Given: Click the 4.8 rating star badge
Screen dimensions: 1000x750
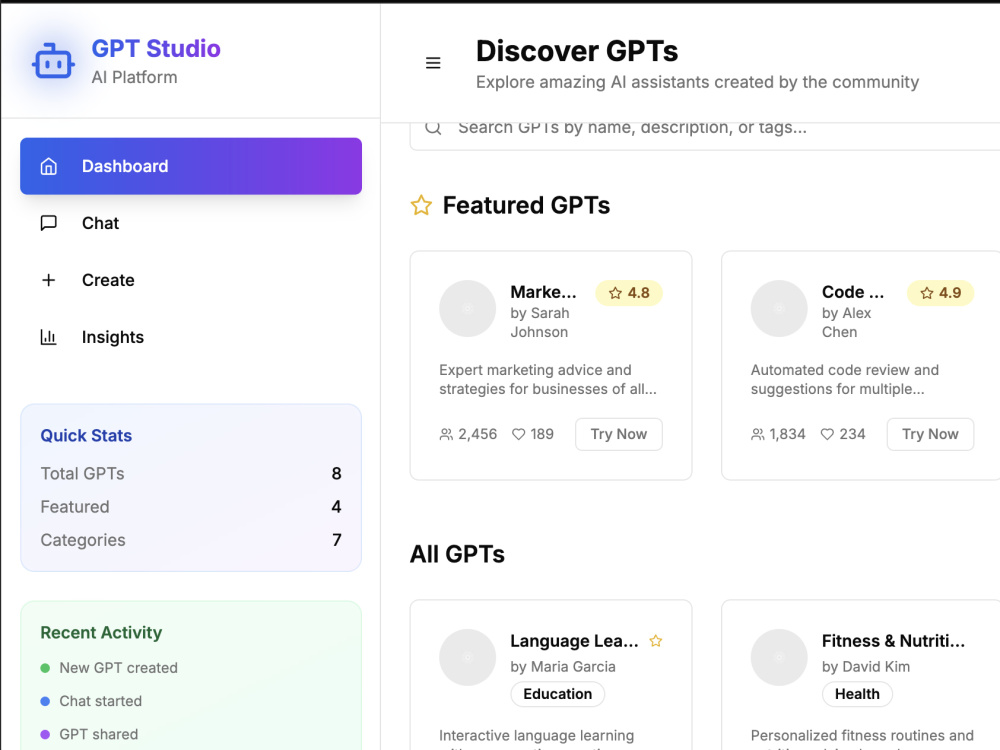Looking at the screenshot, I should [629, 293].
